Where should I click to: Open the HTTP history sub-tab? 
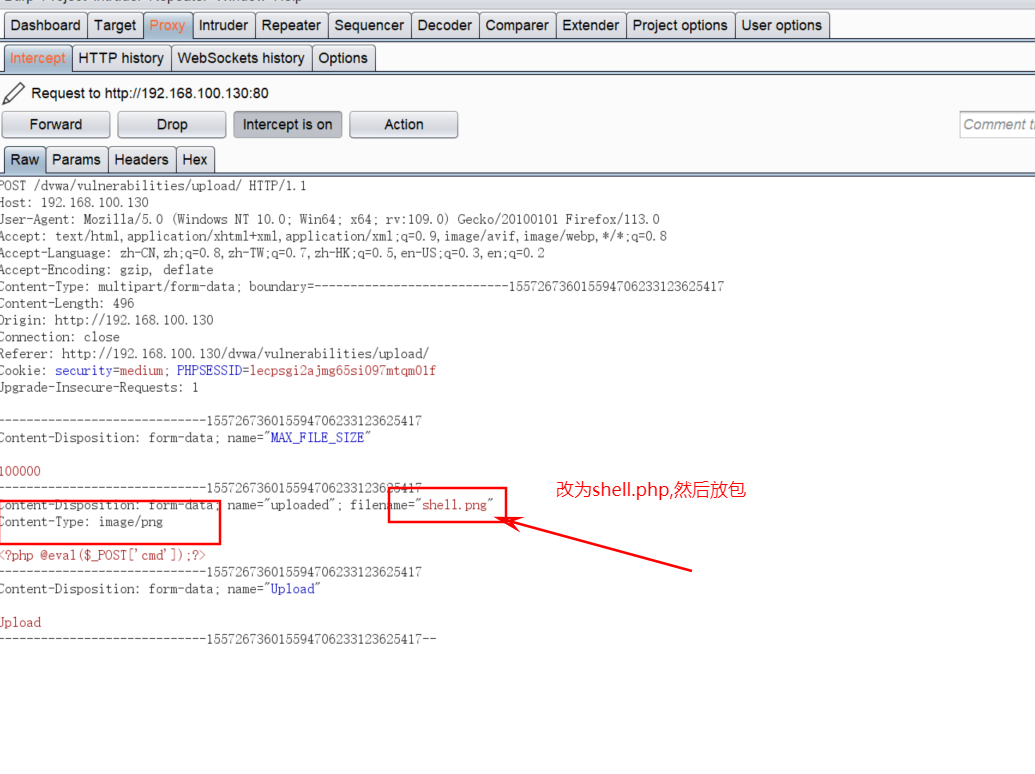(x=121, y=58)
